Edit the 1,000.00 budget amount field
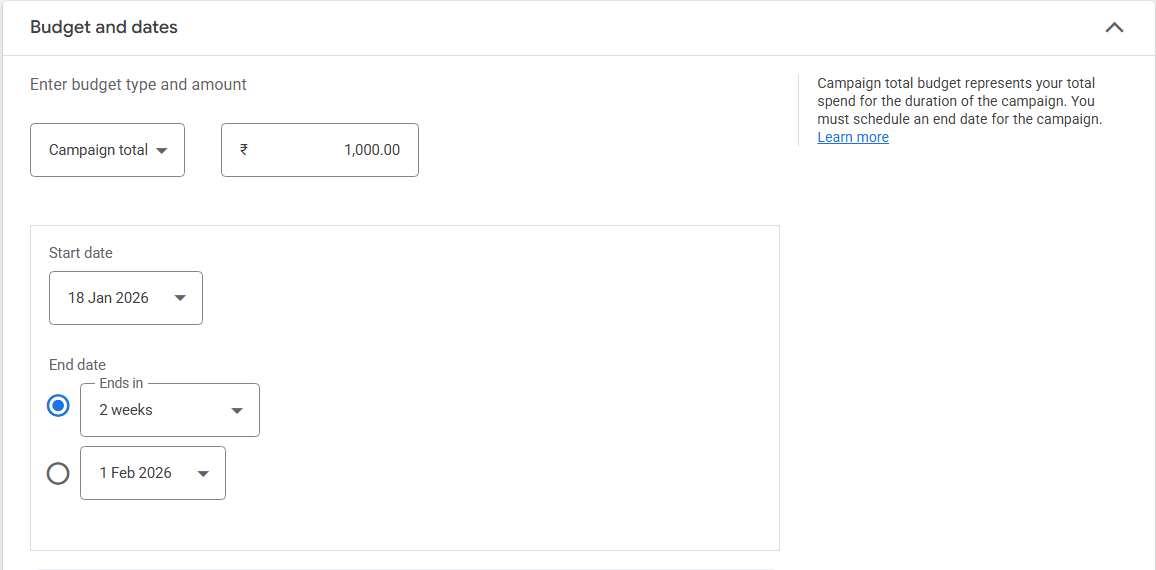1156x570 pixels. (x=320, y=150)
